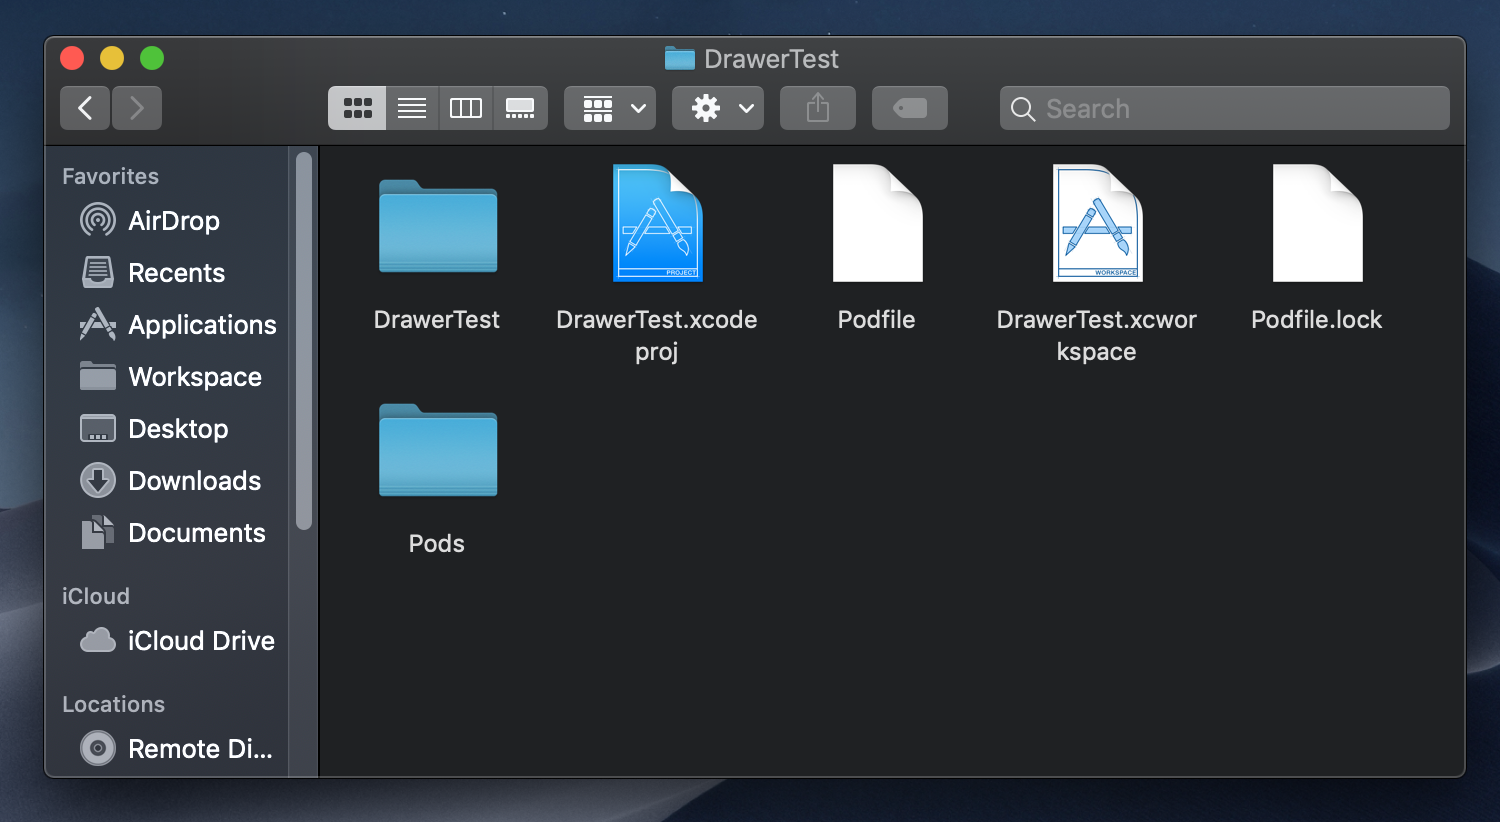Click the Edit Tags toolbar button
The height and width of the screenshot is (822, 1500).
tap(910, 108)
